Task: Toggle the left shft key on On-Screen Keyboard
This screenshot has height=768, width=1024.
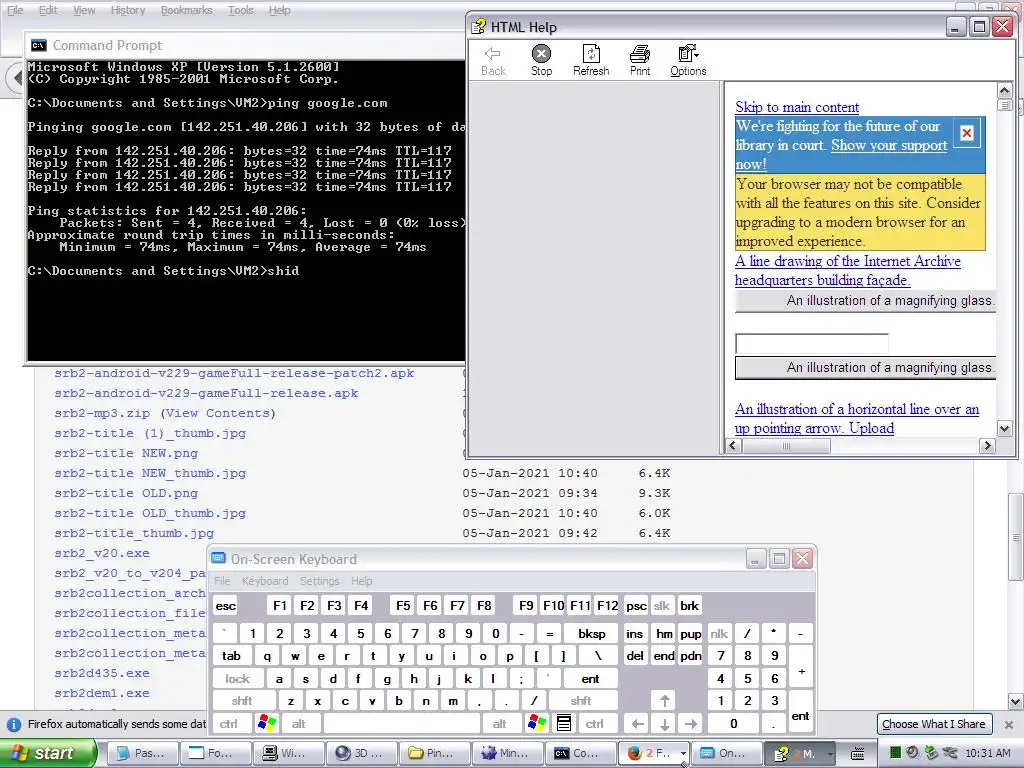Action: tap(242, 701)
